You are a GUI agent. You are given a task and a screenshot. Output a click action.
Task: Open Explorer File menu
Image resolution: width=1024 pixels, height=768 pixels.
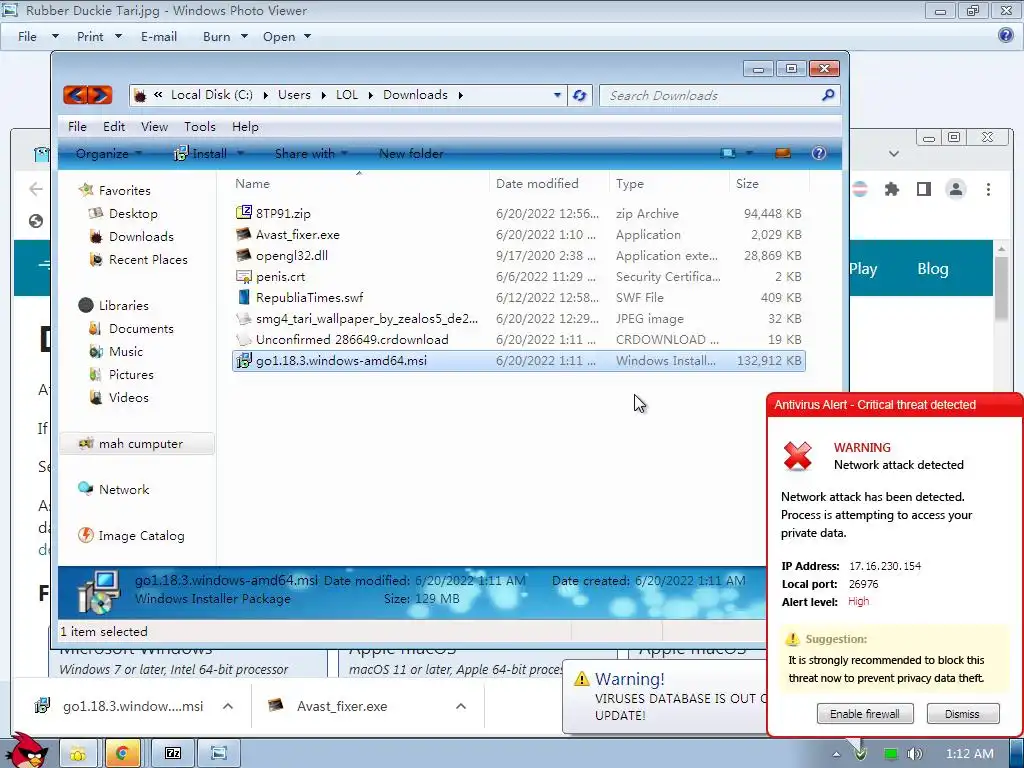[77, 127]
